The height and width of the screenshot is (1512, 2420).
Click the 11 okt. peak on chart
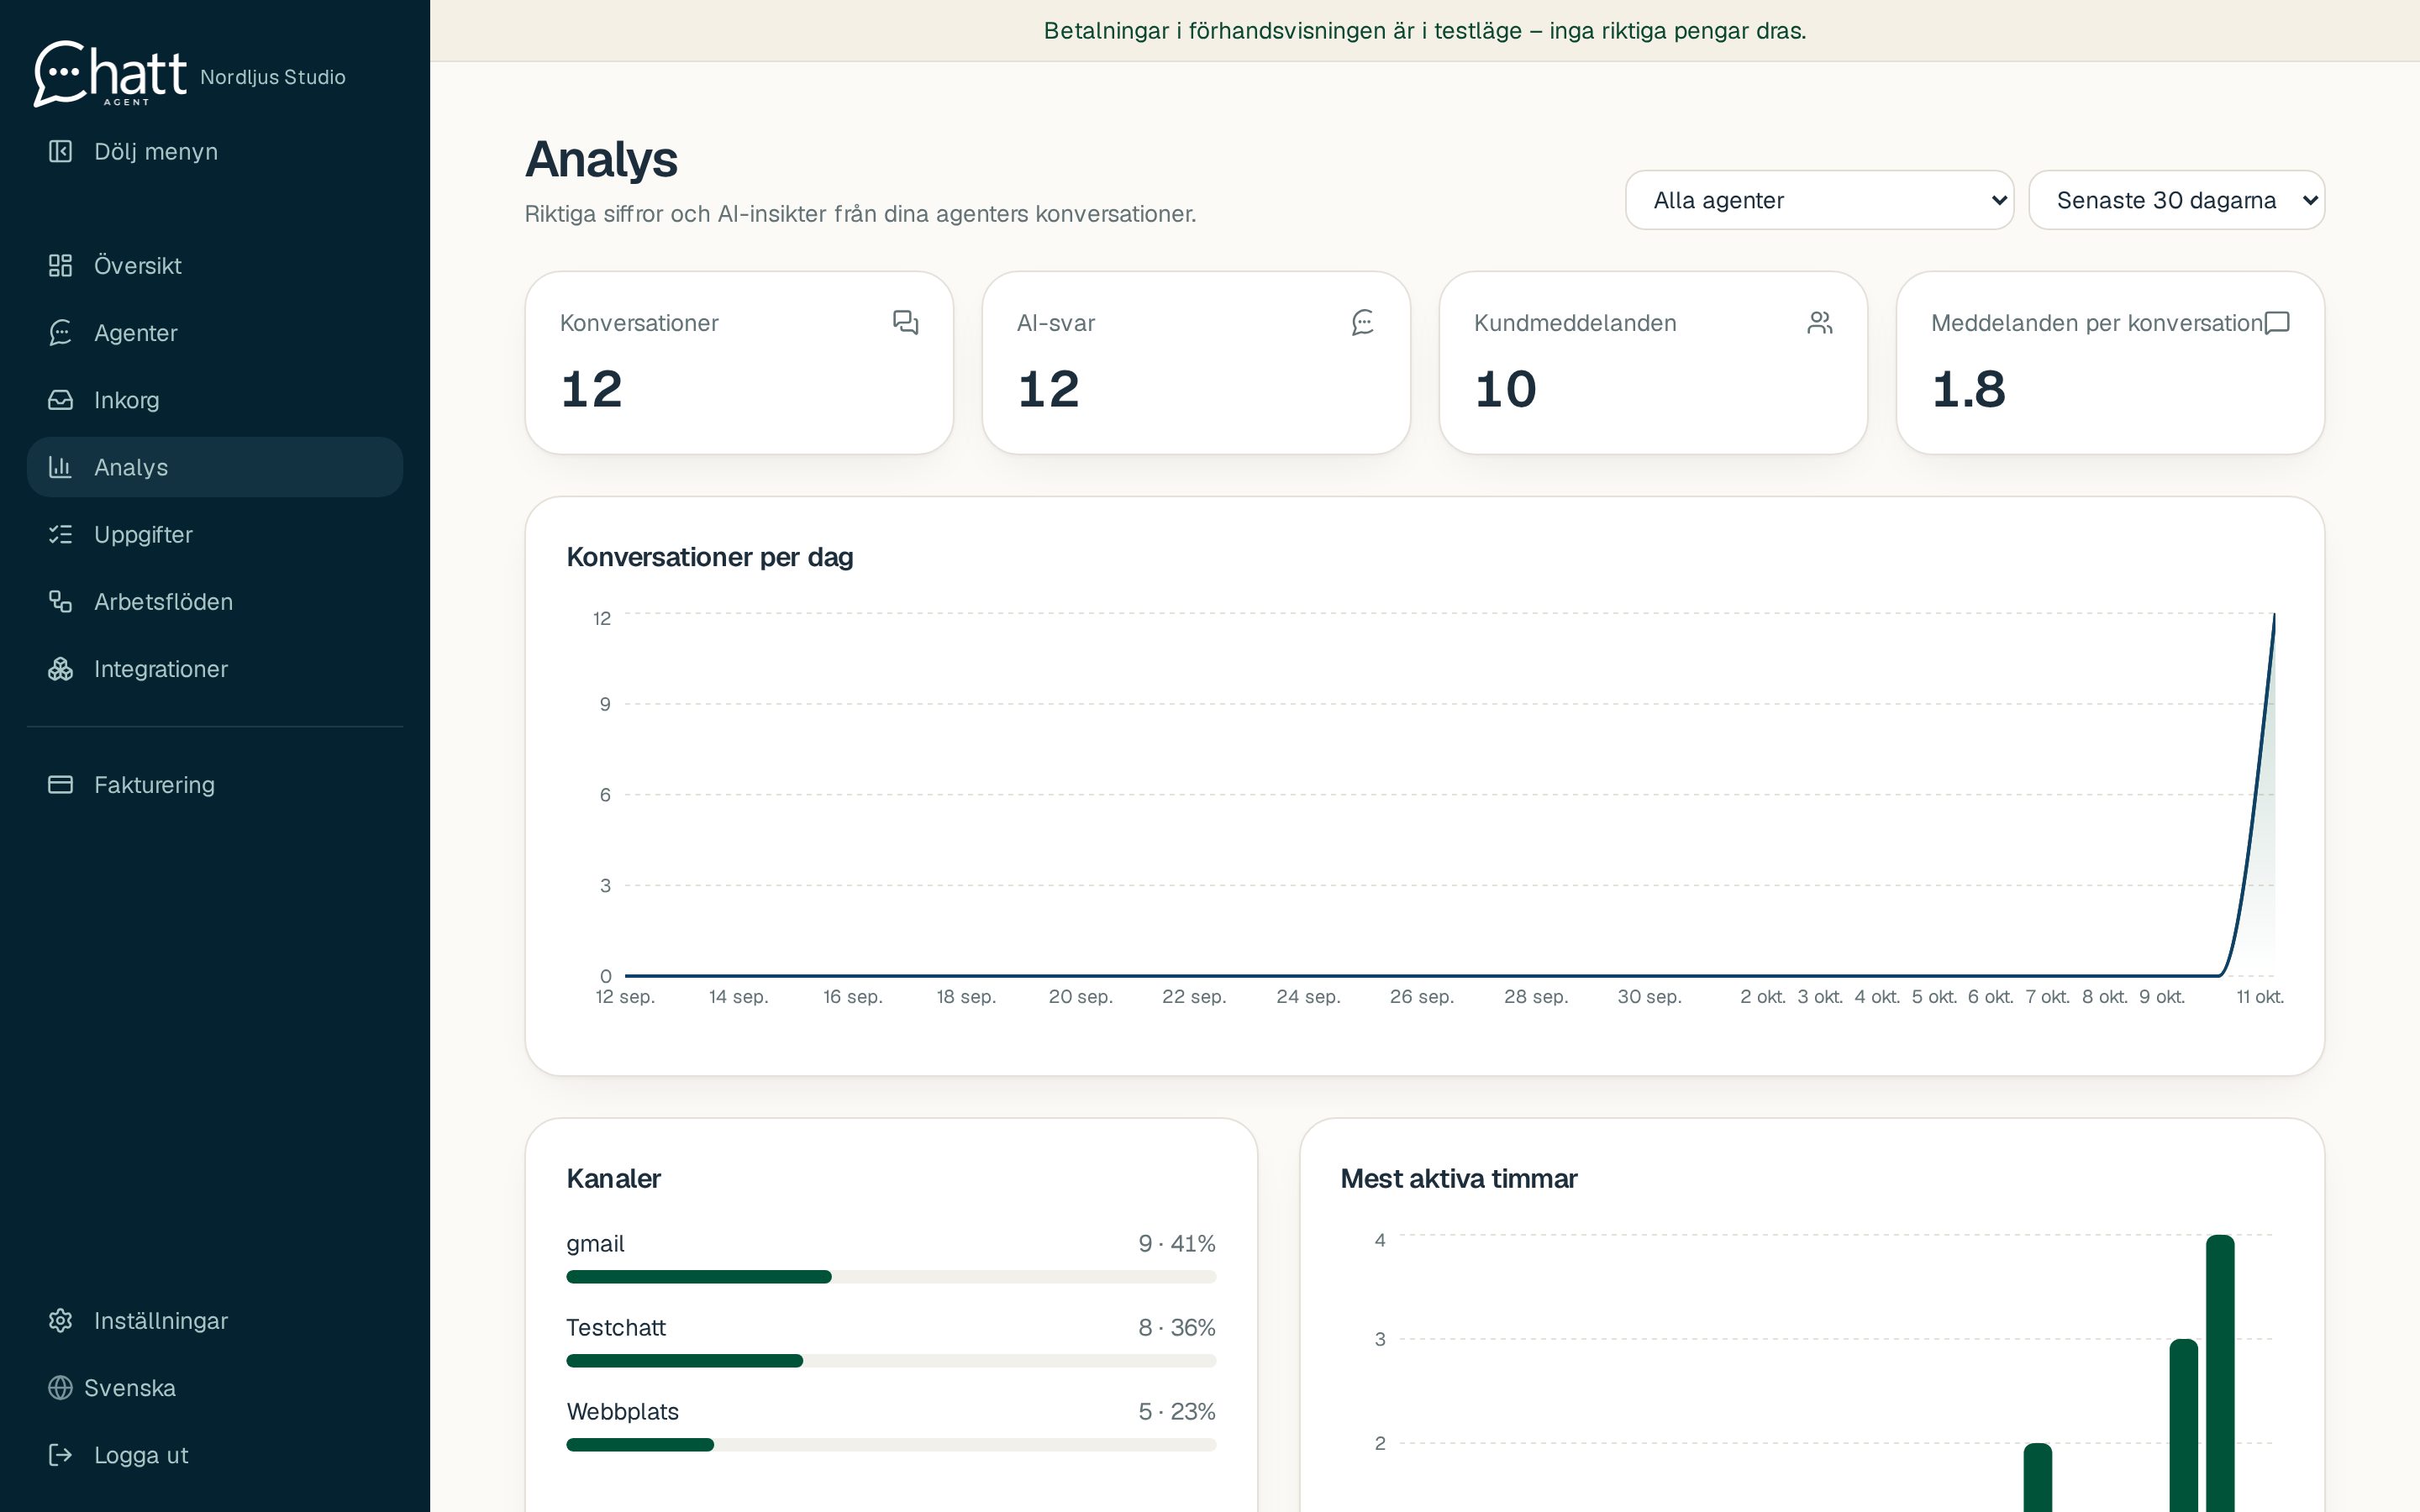2273,615
